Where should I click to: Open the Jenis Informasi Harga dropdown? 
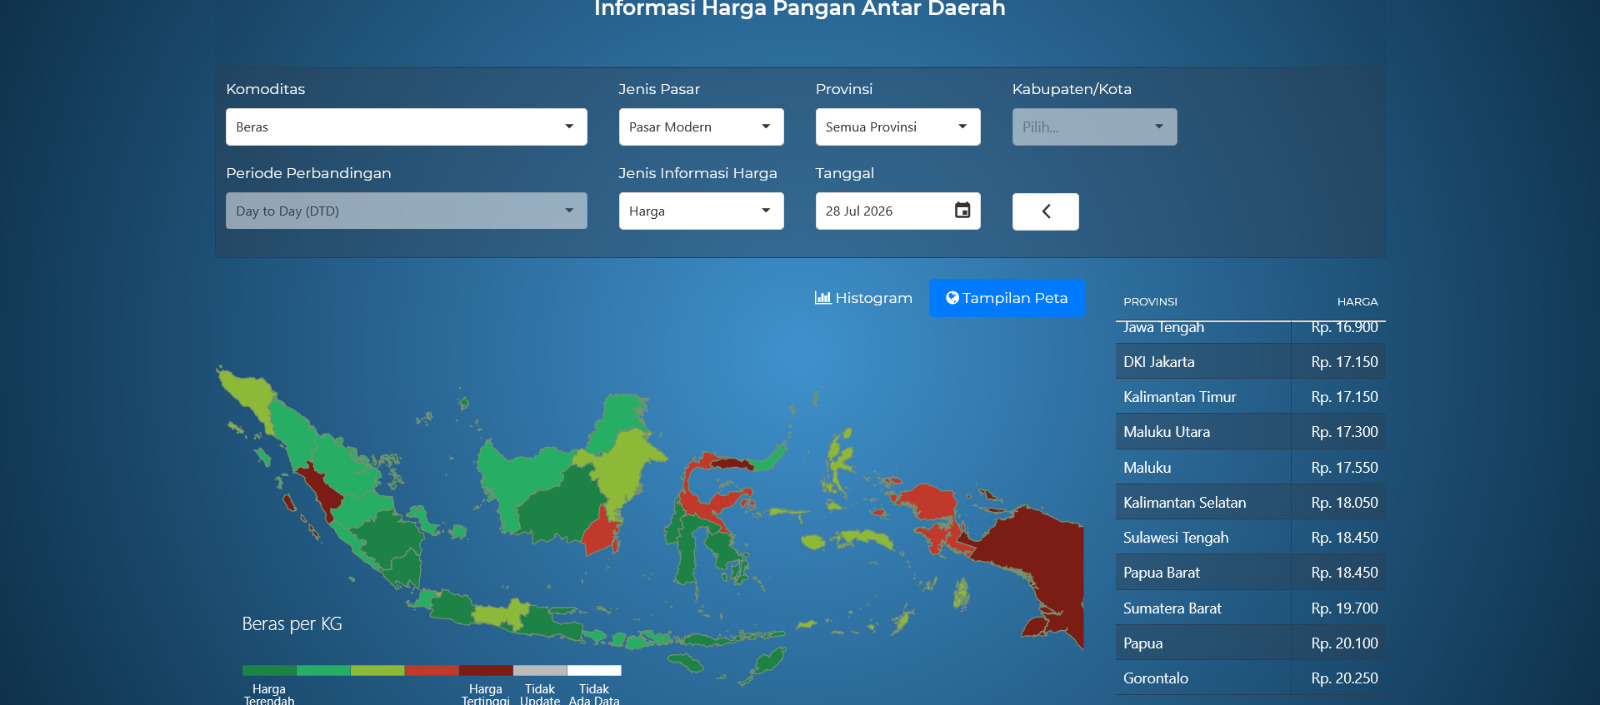[701, 211]
